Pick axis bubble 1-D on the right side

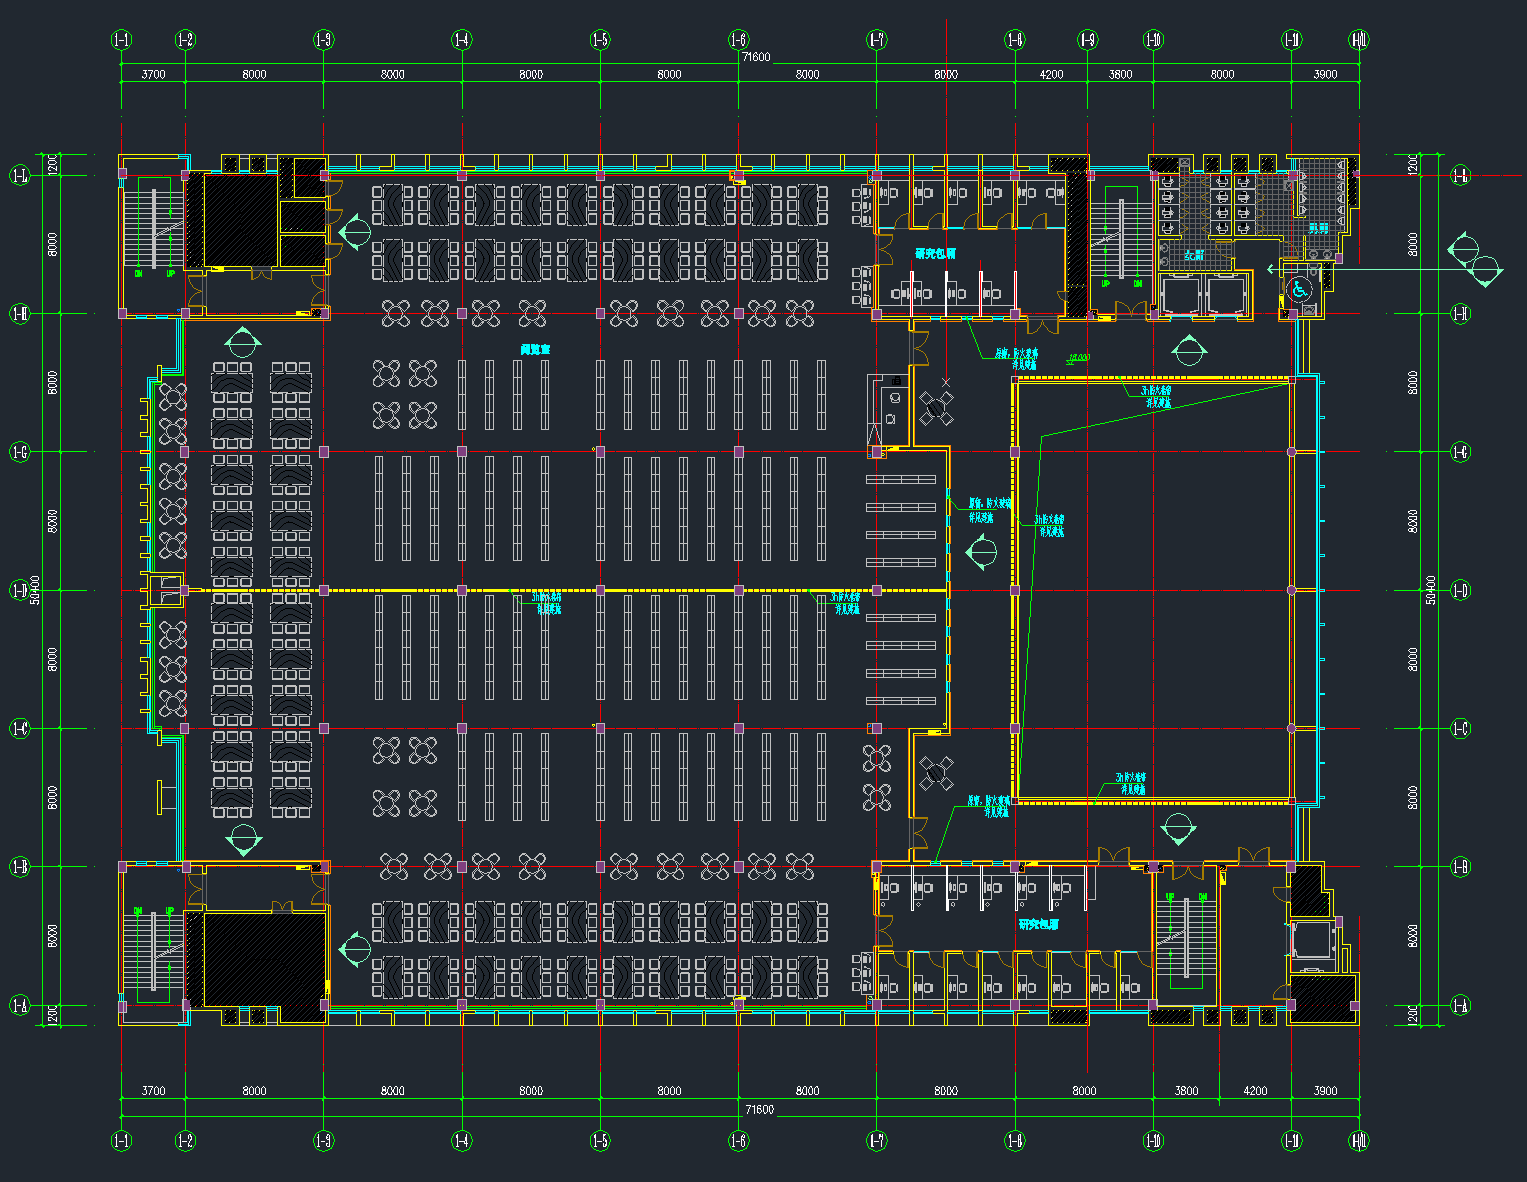1461,590
